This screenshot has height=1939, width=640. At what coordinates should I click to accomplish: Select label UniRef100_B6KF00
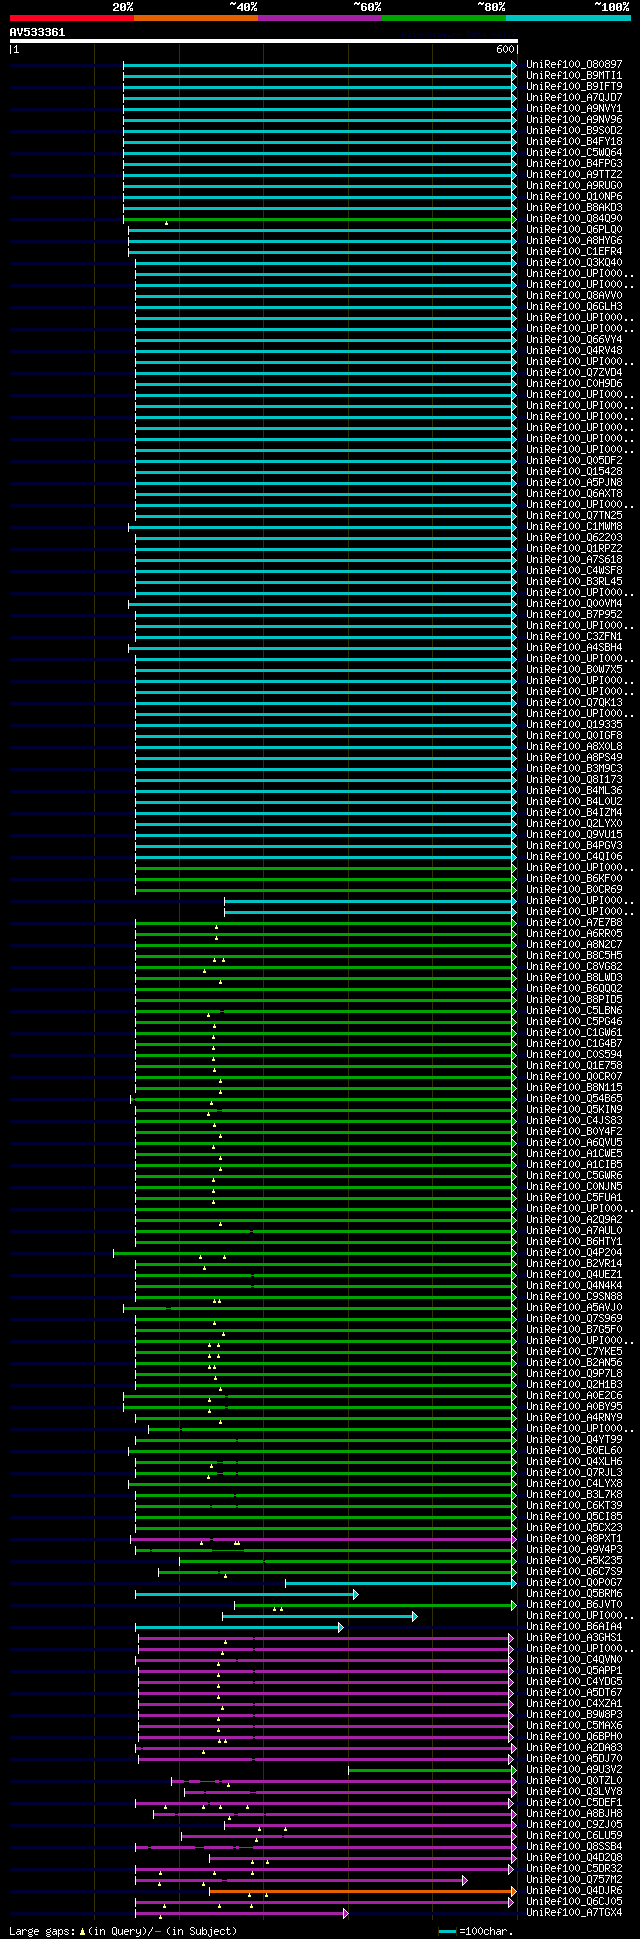[574, 879]
